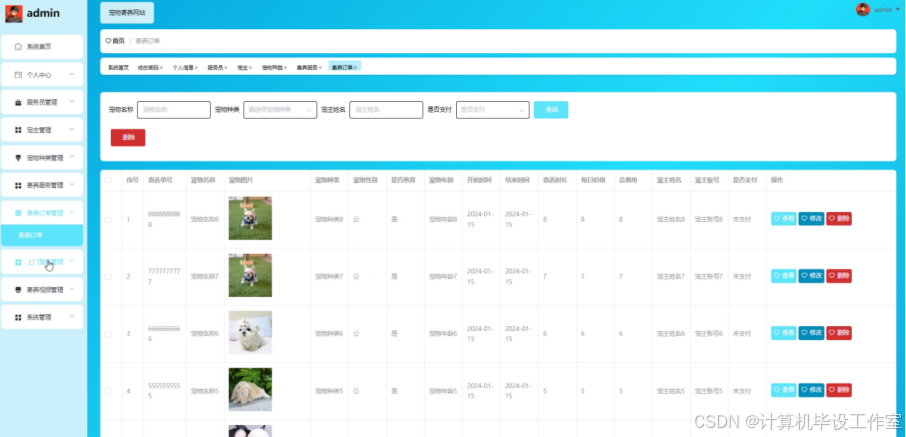Click the 宠主姓名6 cell

pyautogui.click(x=671, y=334)
